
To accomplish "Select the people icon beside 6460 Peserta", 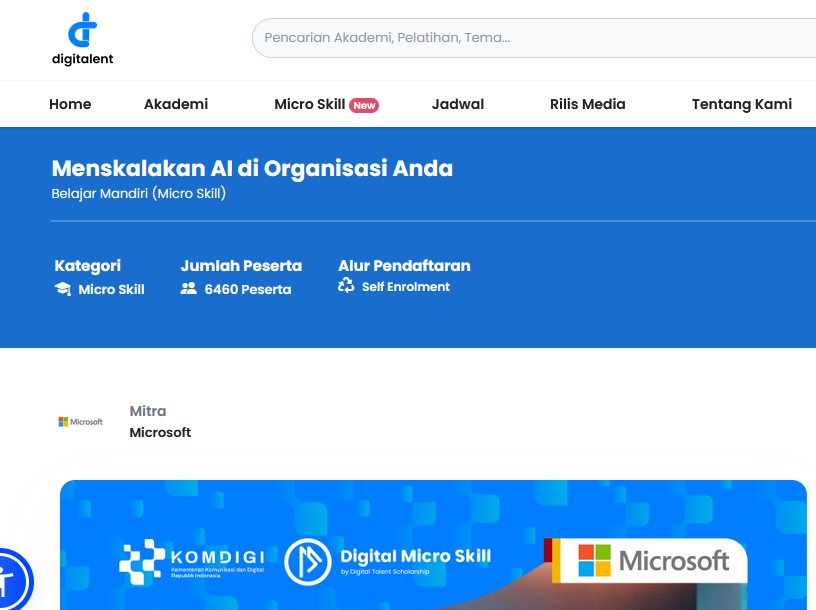I will click(188, 288).
